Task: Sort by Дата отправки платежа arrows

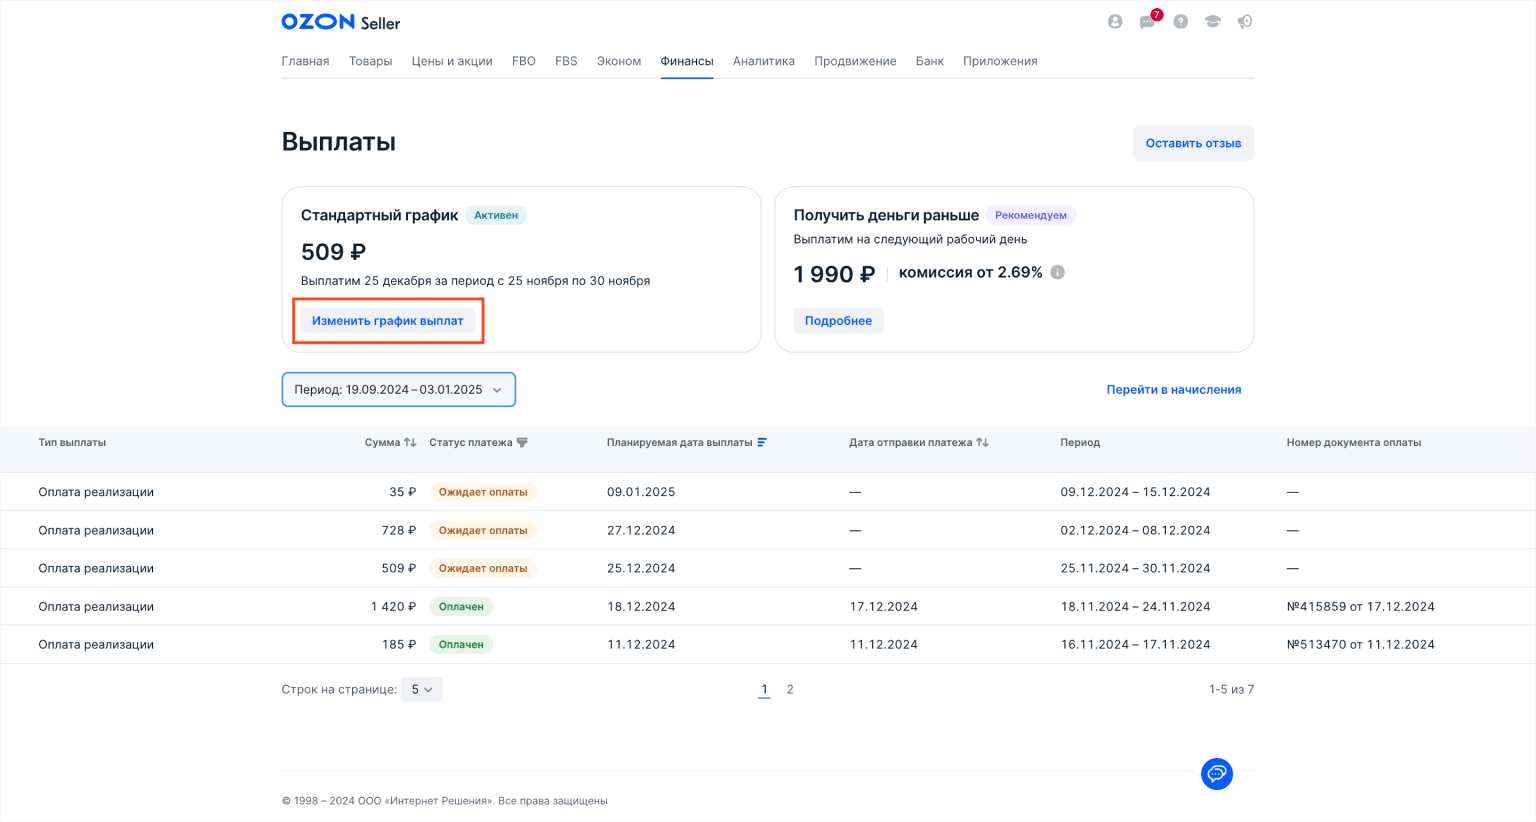Action: [x=982, y=442]
